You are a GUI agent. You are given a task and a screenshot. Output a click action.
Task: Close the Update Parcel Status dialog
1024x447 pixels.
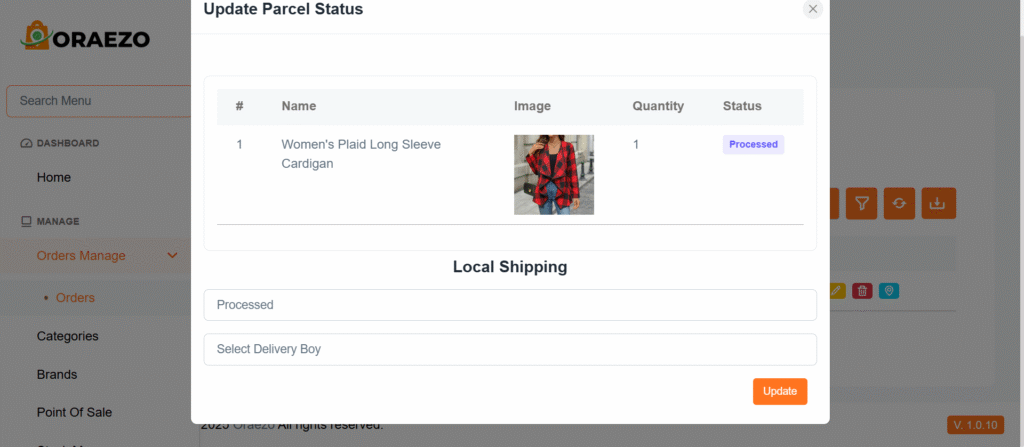tap(812, 9)
